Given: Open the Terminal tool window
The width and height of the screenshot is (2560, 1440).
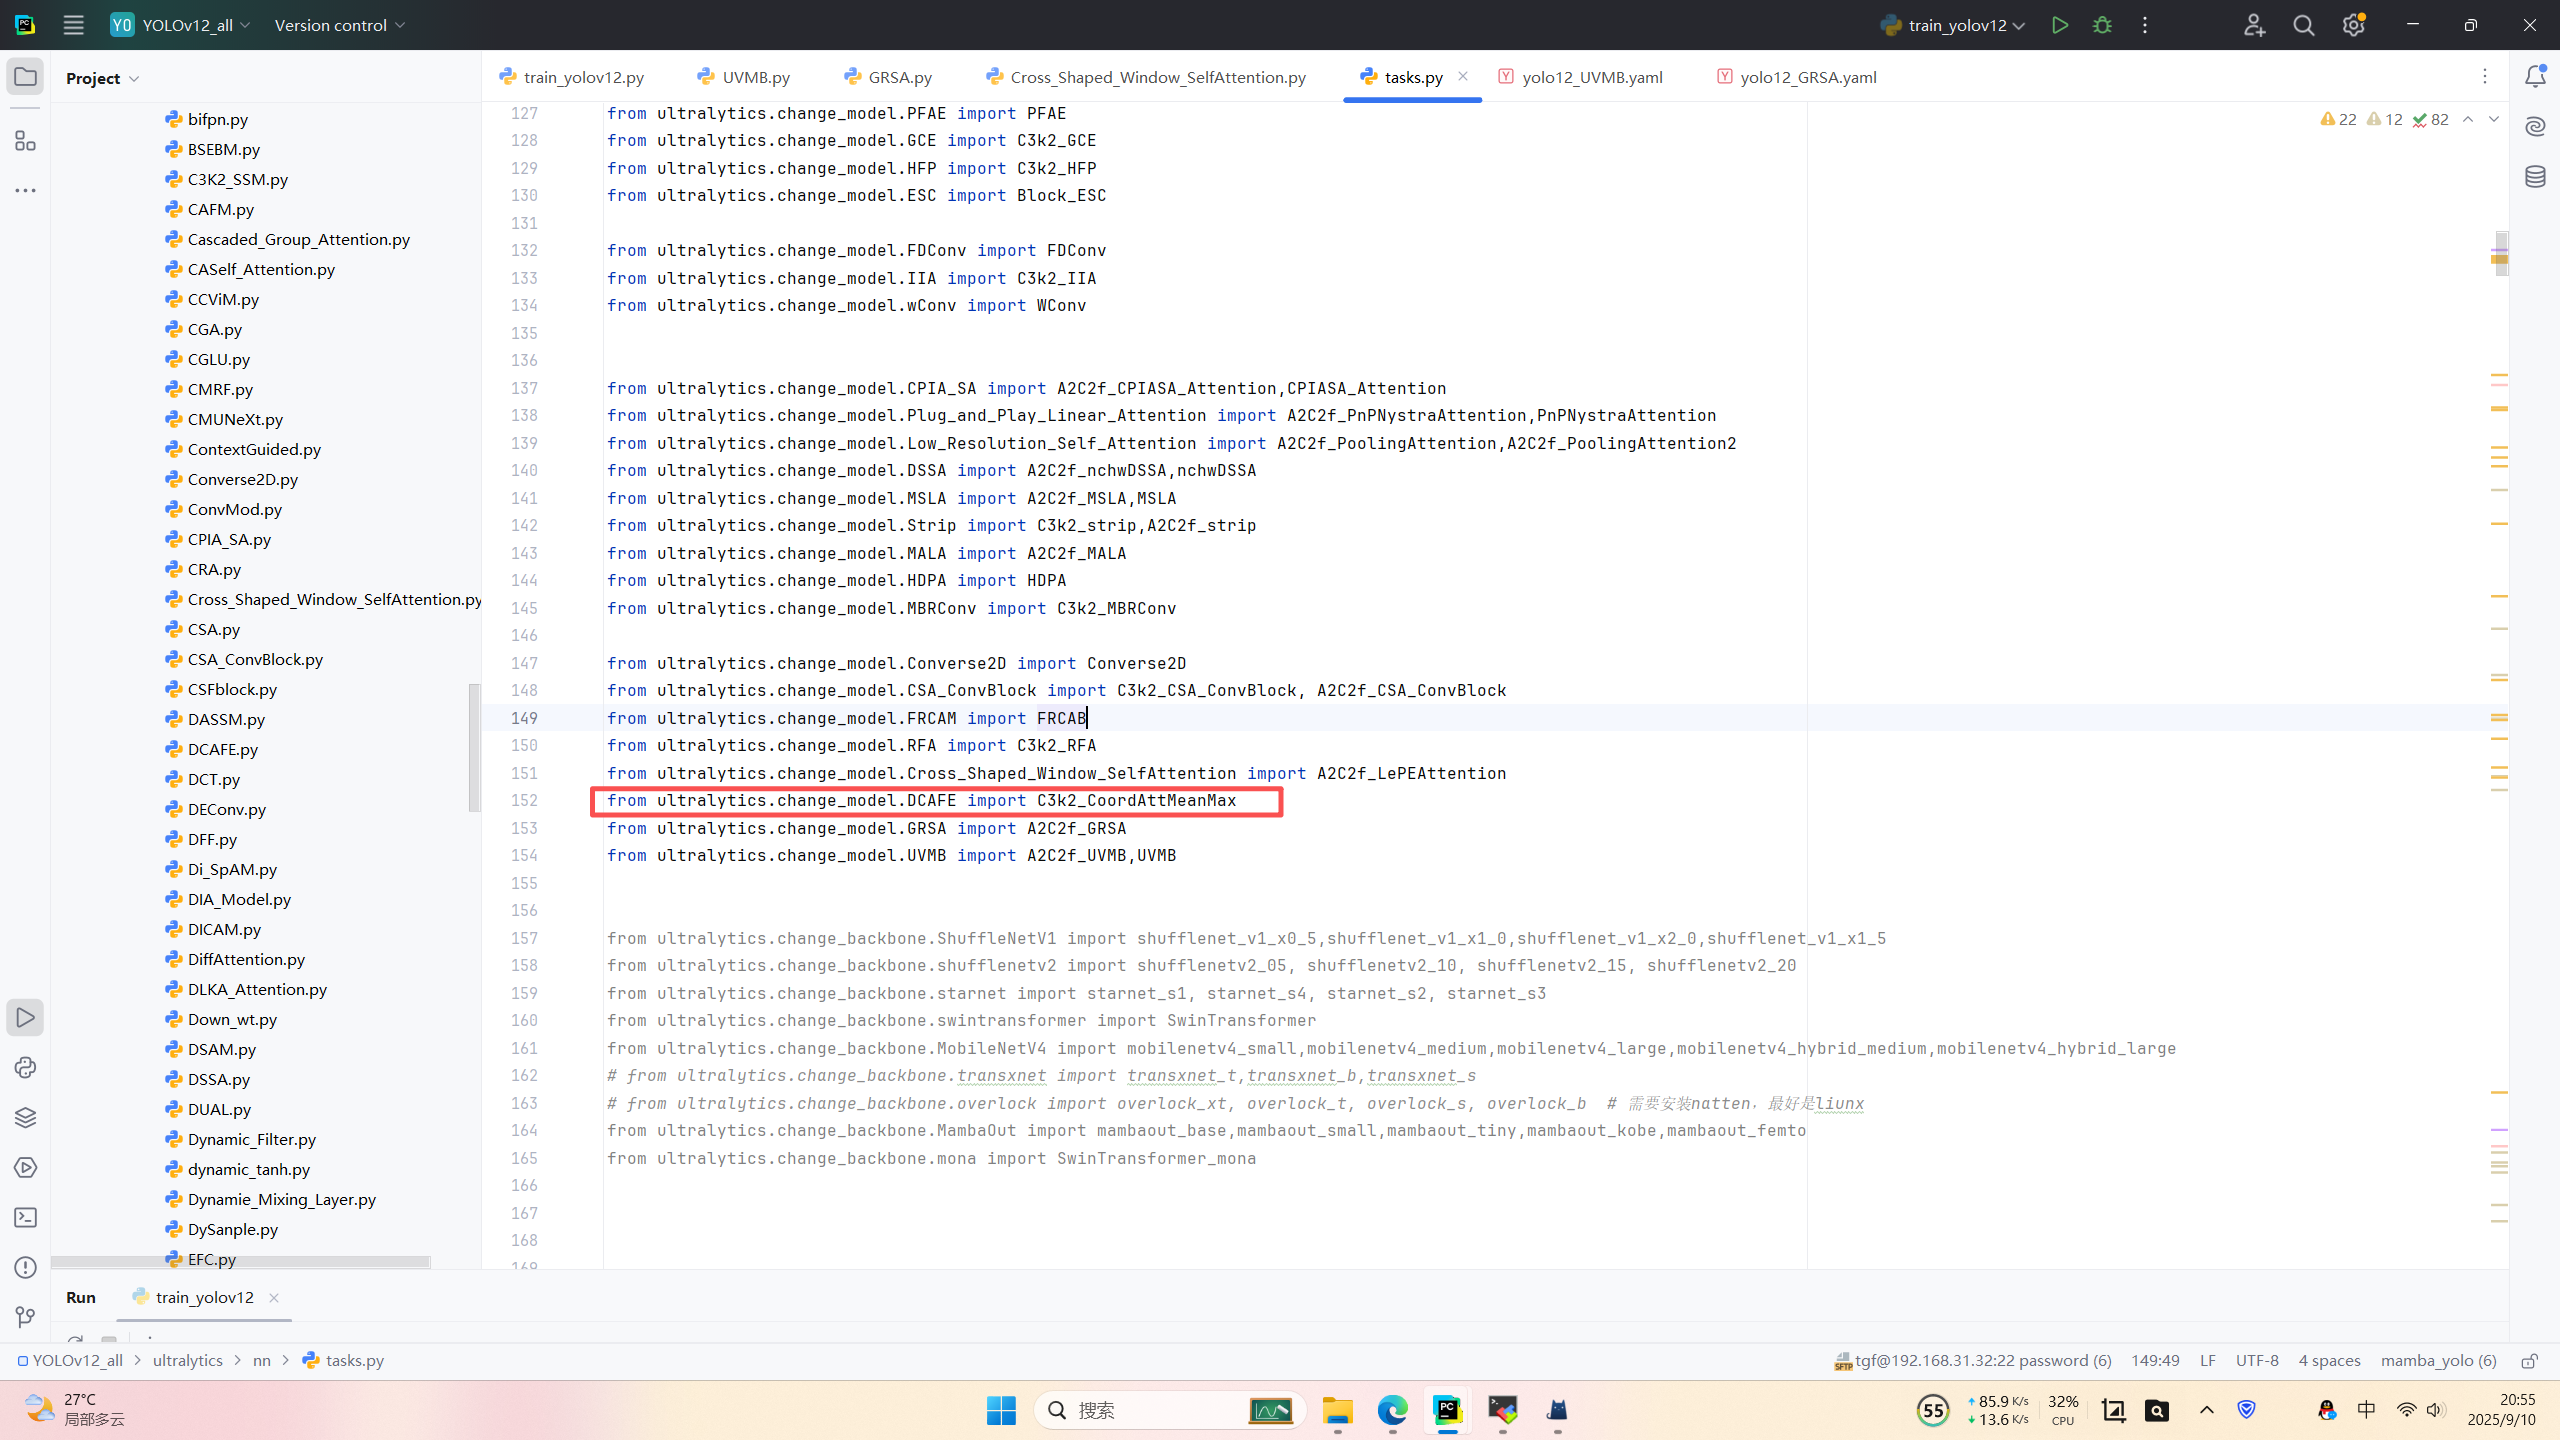Looking at the screenshot, I should [25, 1217].
